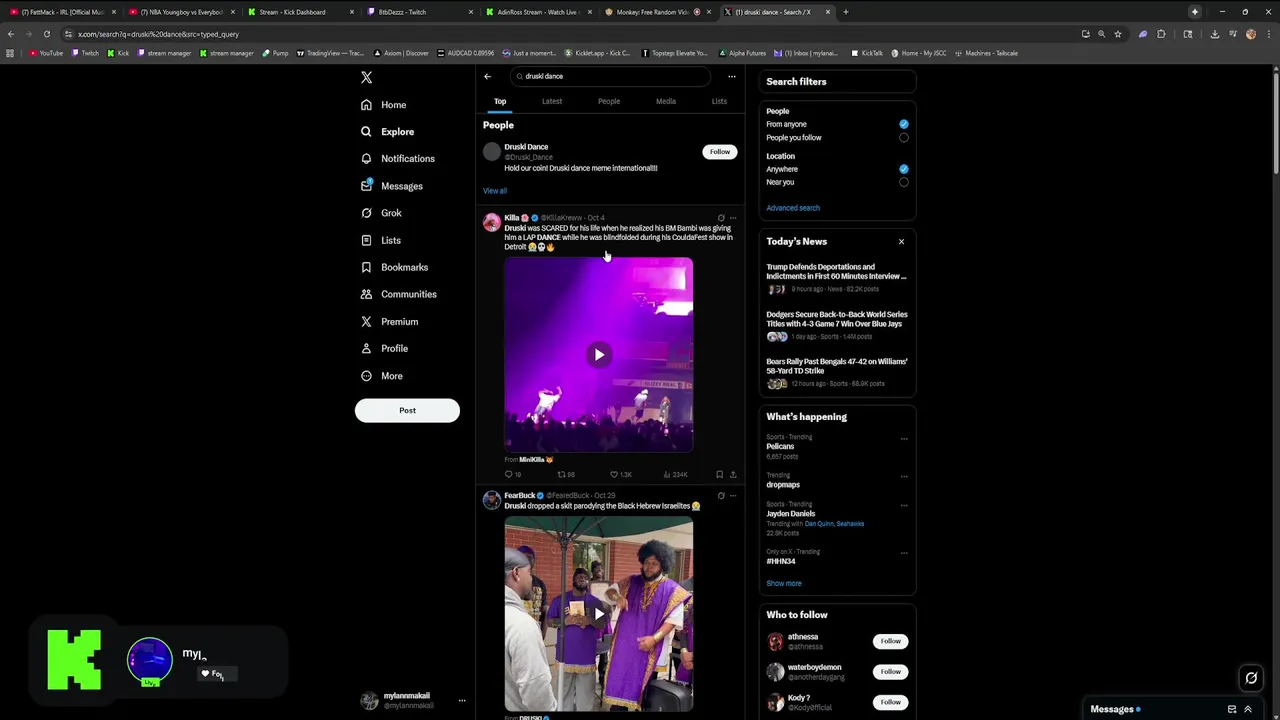Open Messages in the X sidebar
The image size is (1280, 720).
click(392, 186)
